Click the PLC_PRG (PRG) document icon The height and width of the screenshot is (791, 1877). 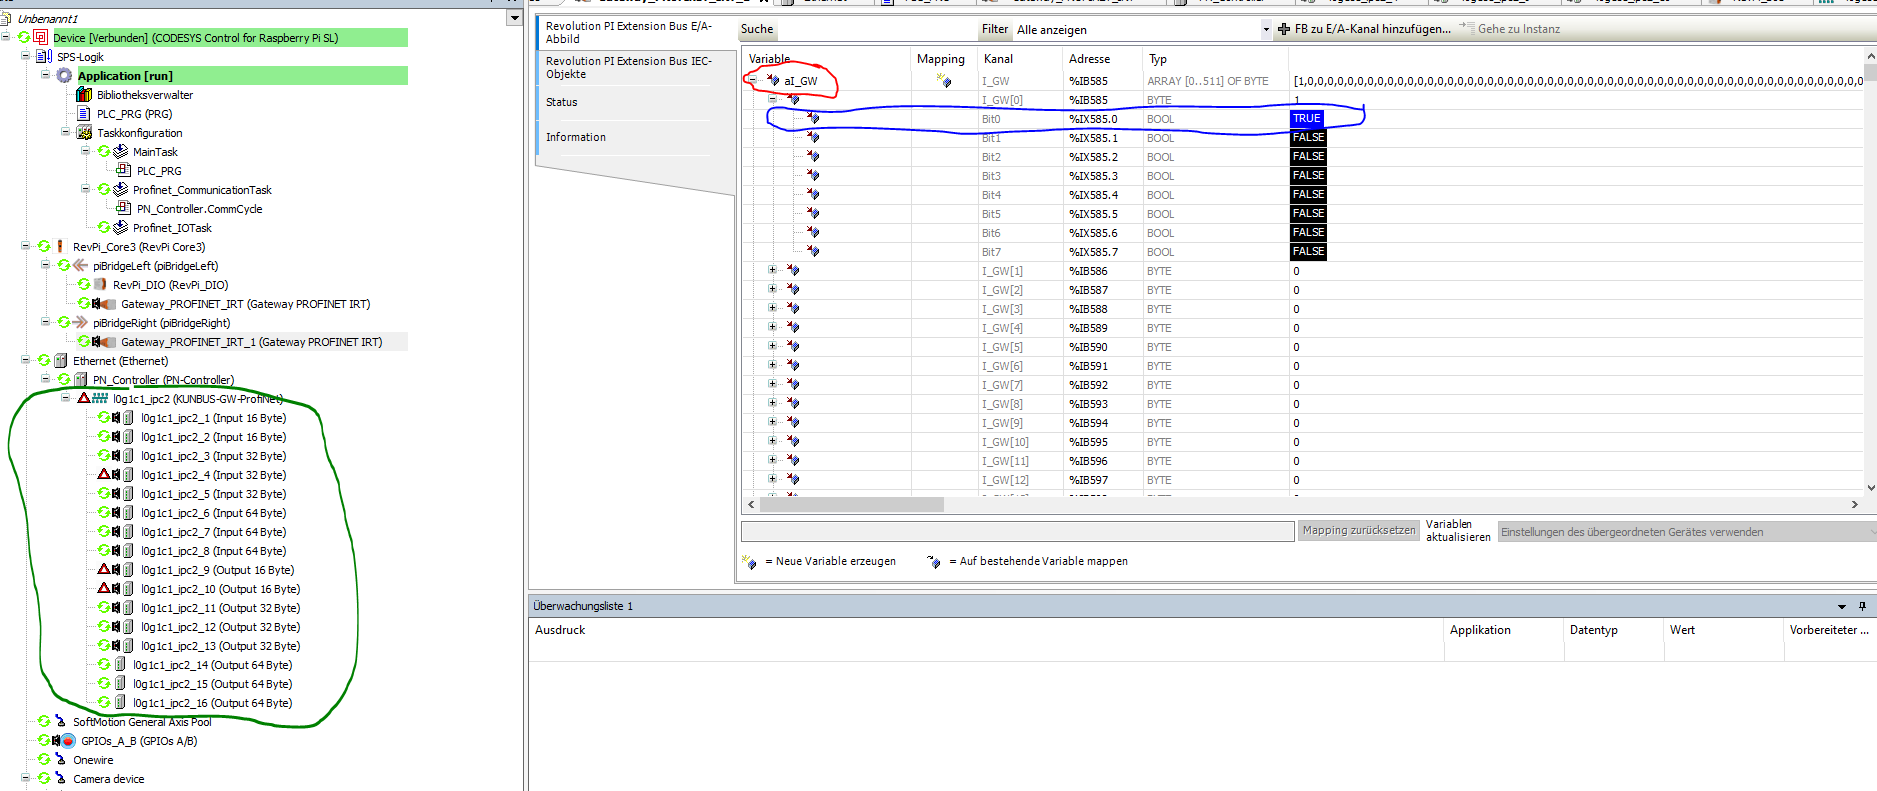[x=84, y=114]
